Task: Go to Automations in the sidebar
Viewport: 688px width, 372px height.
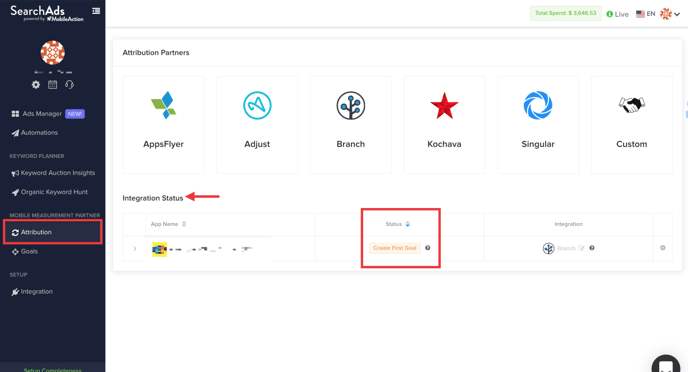Action: coord(35,132)
